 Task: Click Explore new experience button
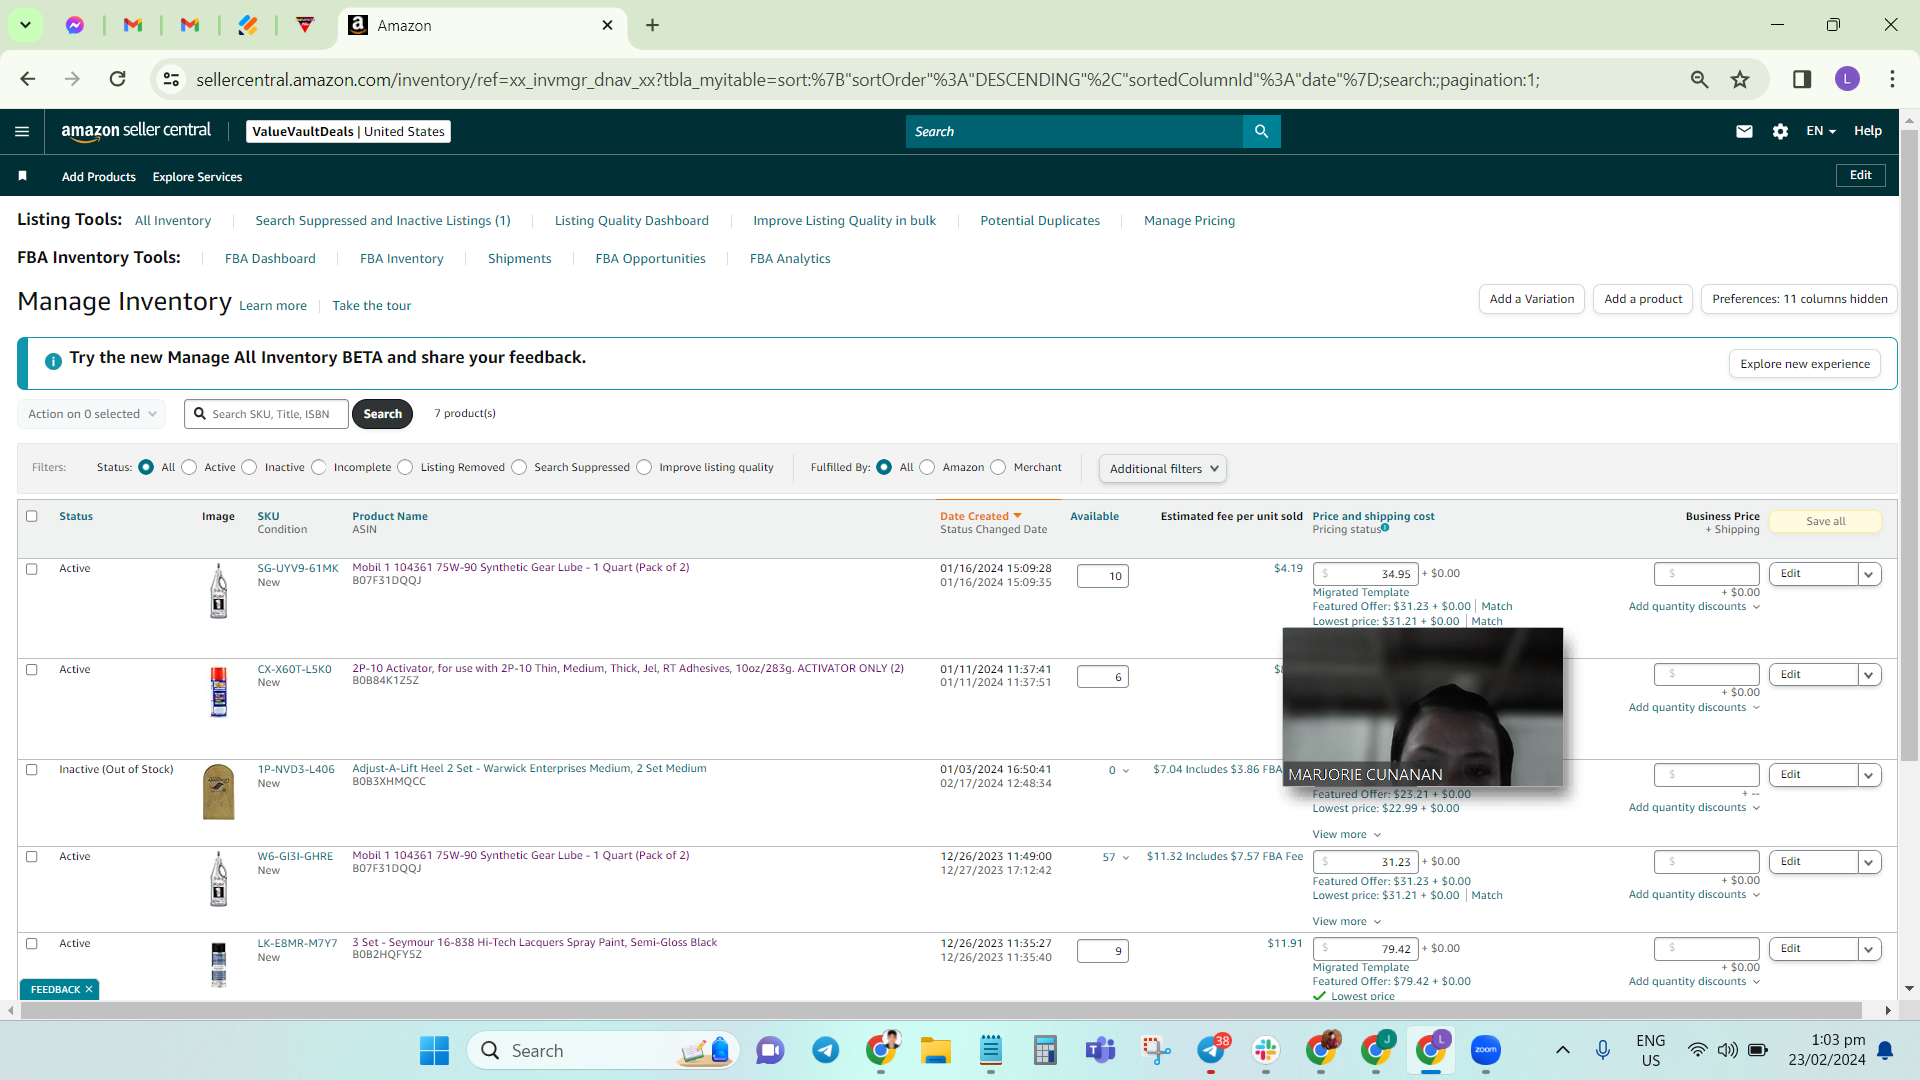1804,364
